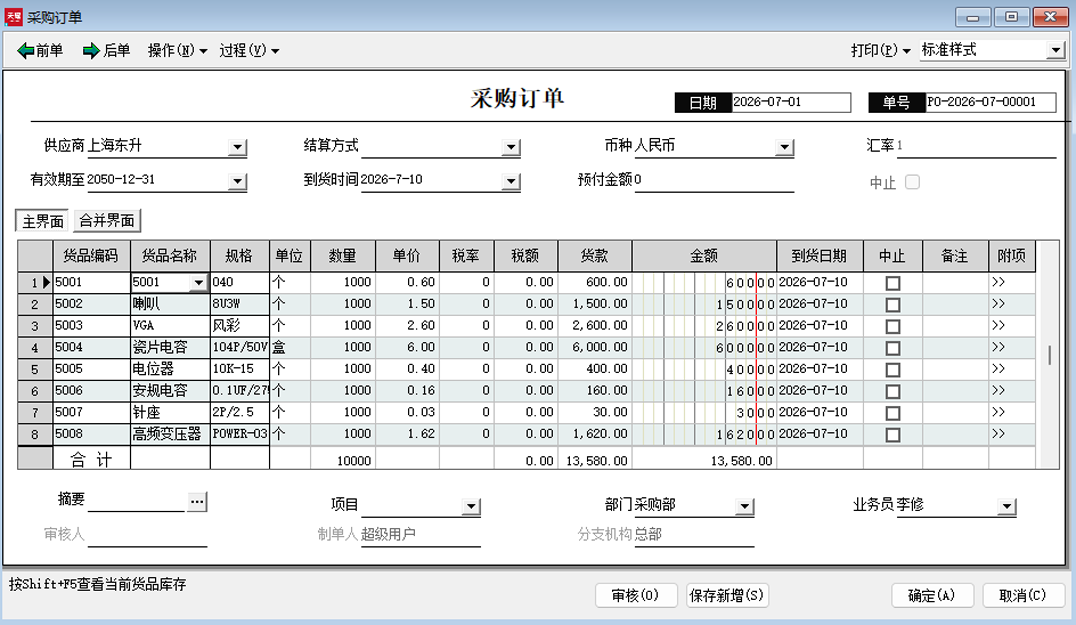Viewport: 1076px width, 625px height.
Task: Open the 附项 arrows for row 5007
Action: (x=998, y=412)
